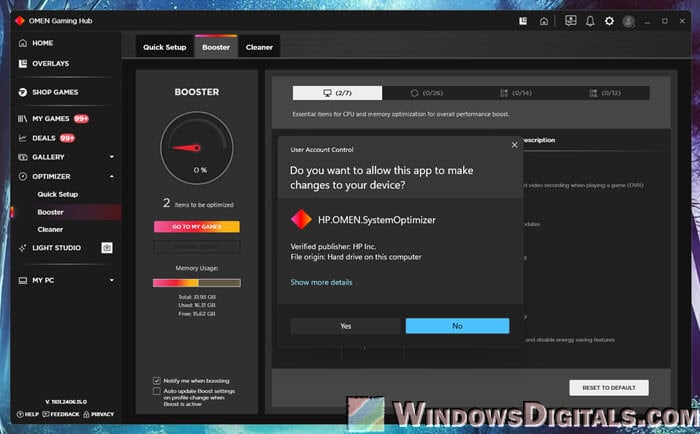Click the OPTIMIZER gauge icon
This screenshot has height=434, width=700.
point(23,176)
